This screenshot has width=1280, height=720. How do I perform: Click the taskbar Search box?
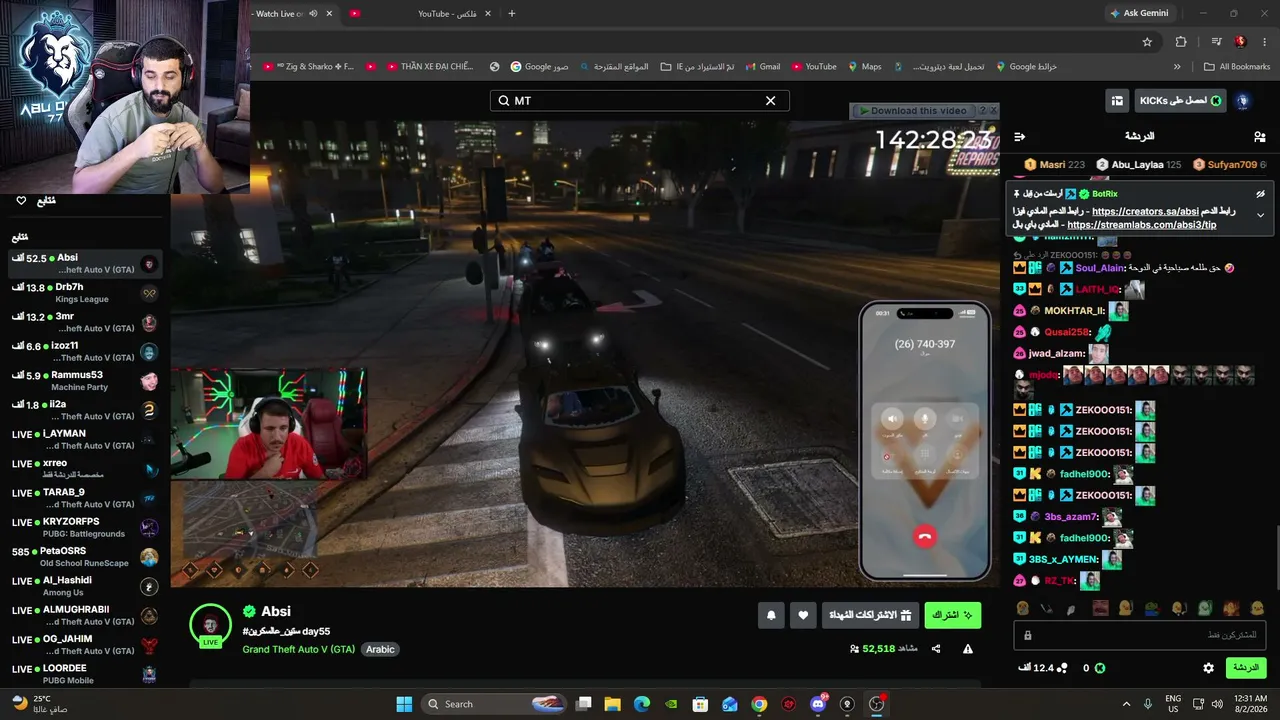point(495,704)
